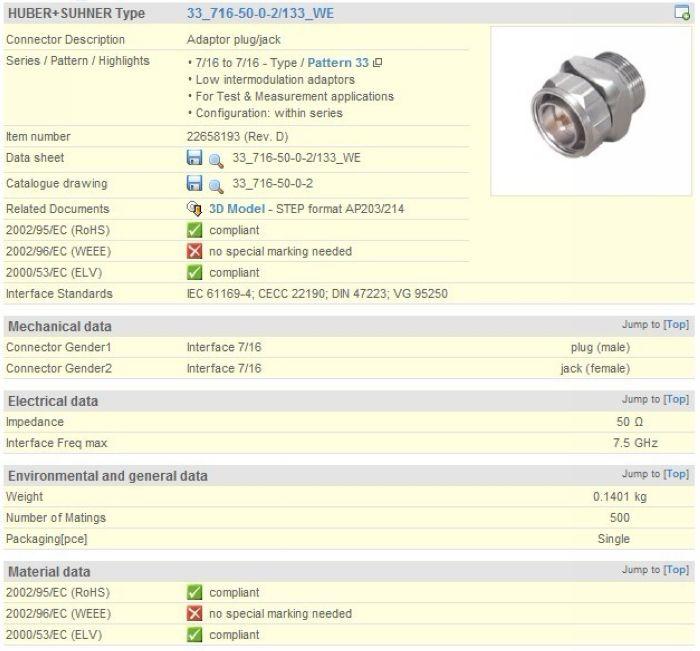700x651 pixels.
Task: Click the HUBER+SUHNER Type label
Action: point(76,13)
